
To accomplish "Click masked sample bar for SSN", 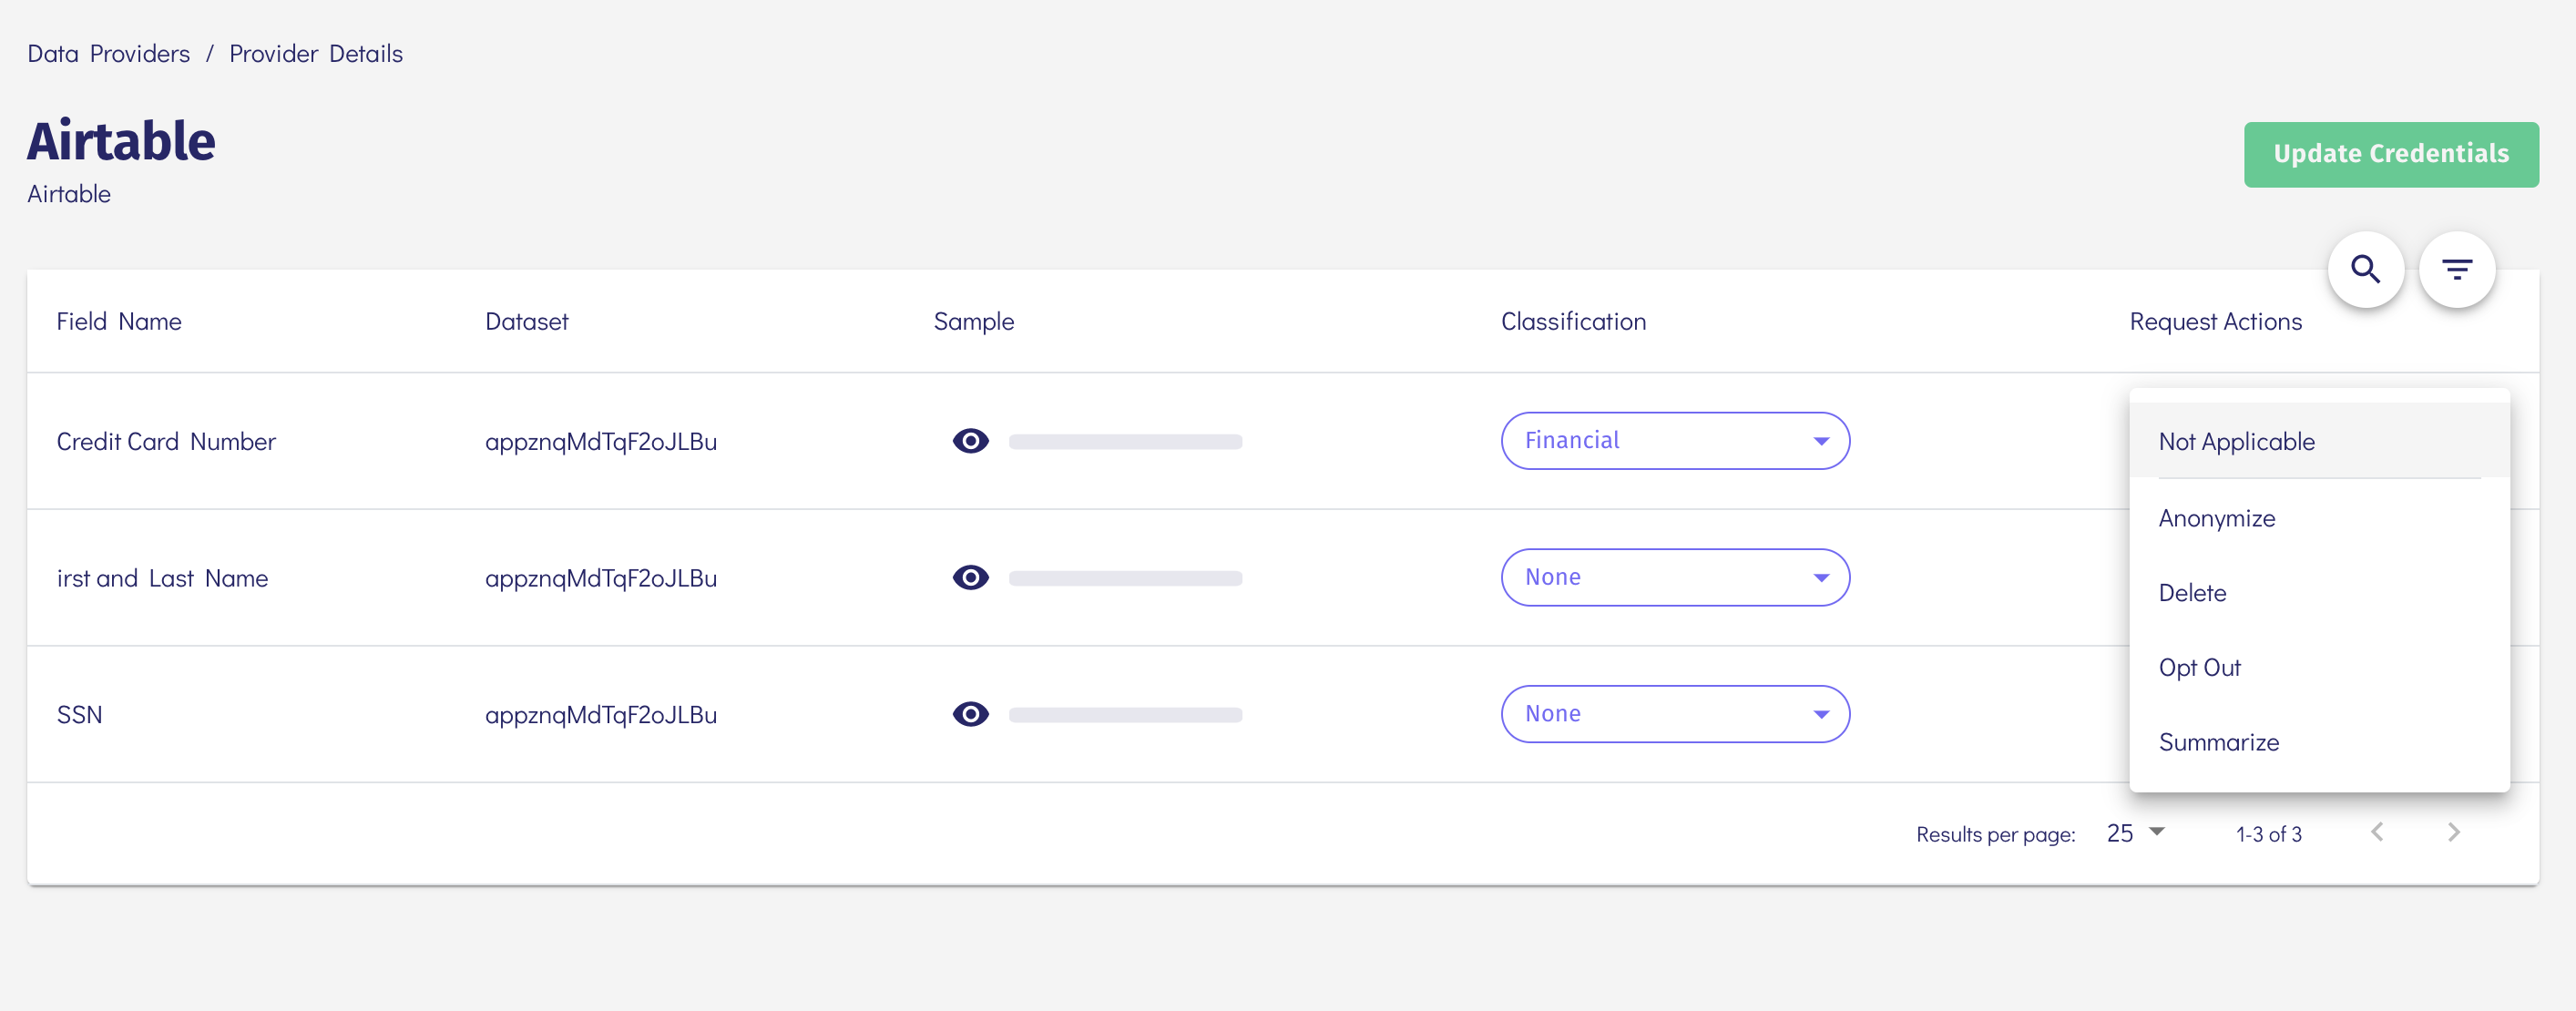I will point(1125,714).
